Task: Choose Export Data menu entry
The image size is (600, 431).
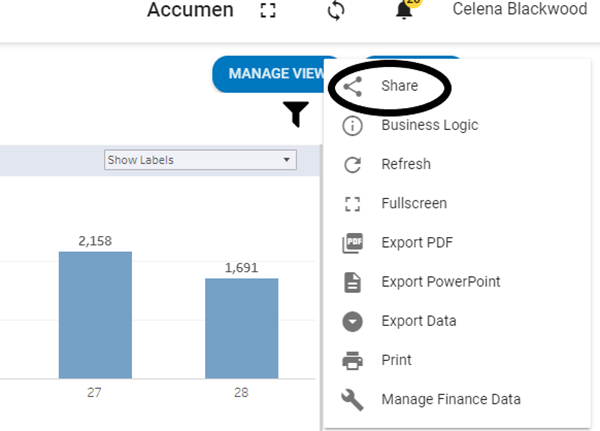Action: click(418, 321)
